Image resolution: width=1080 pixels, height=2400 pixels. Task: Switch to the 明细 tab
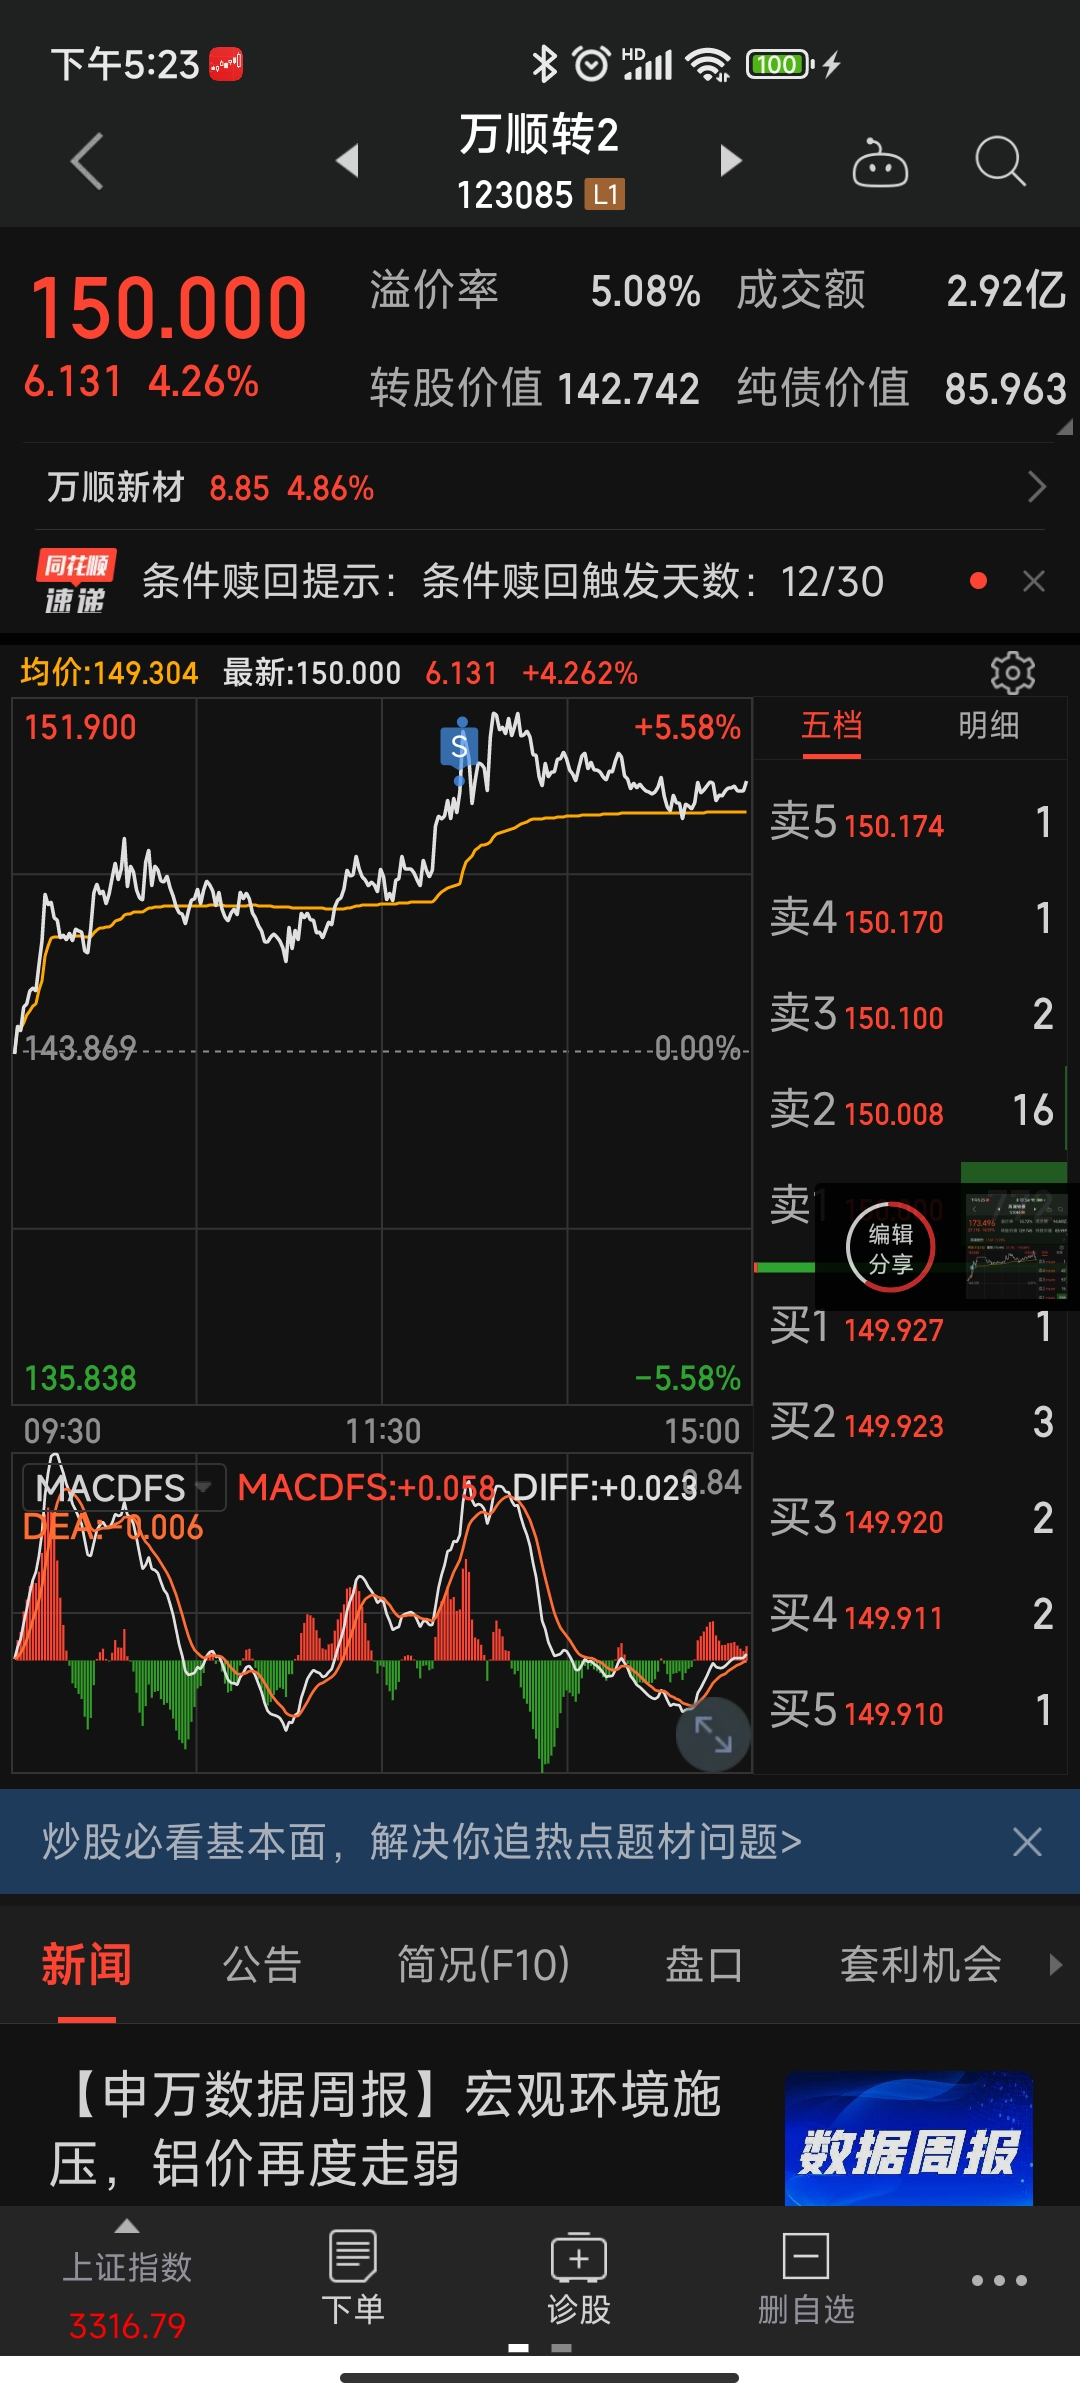click(x=988, y=725)
